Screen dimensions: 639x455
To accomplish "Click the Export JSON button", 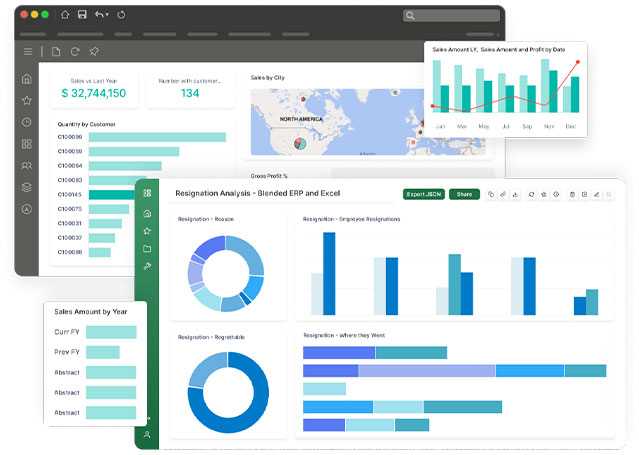I will click(424, 194).
